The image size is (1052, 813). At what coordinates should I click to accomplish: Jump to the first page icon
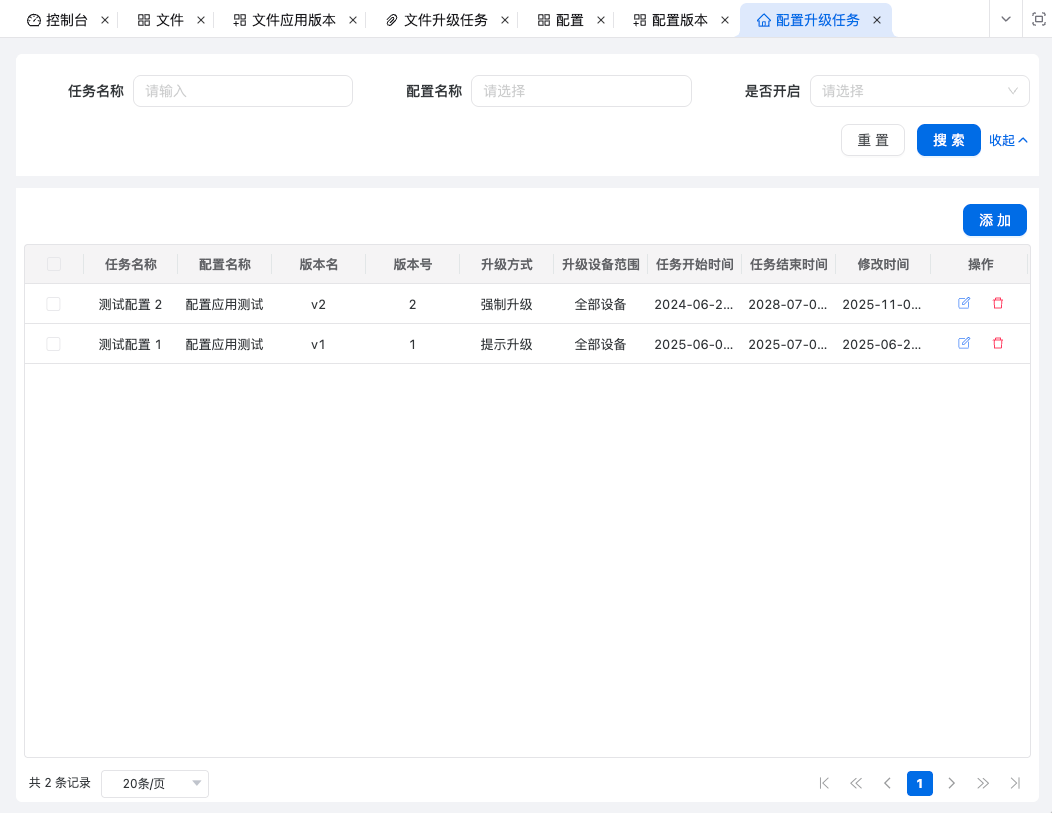tap(824, 783)
